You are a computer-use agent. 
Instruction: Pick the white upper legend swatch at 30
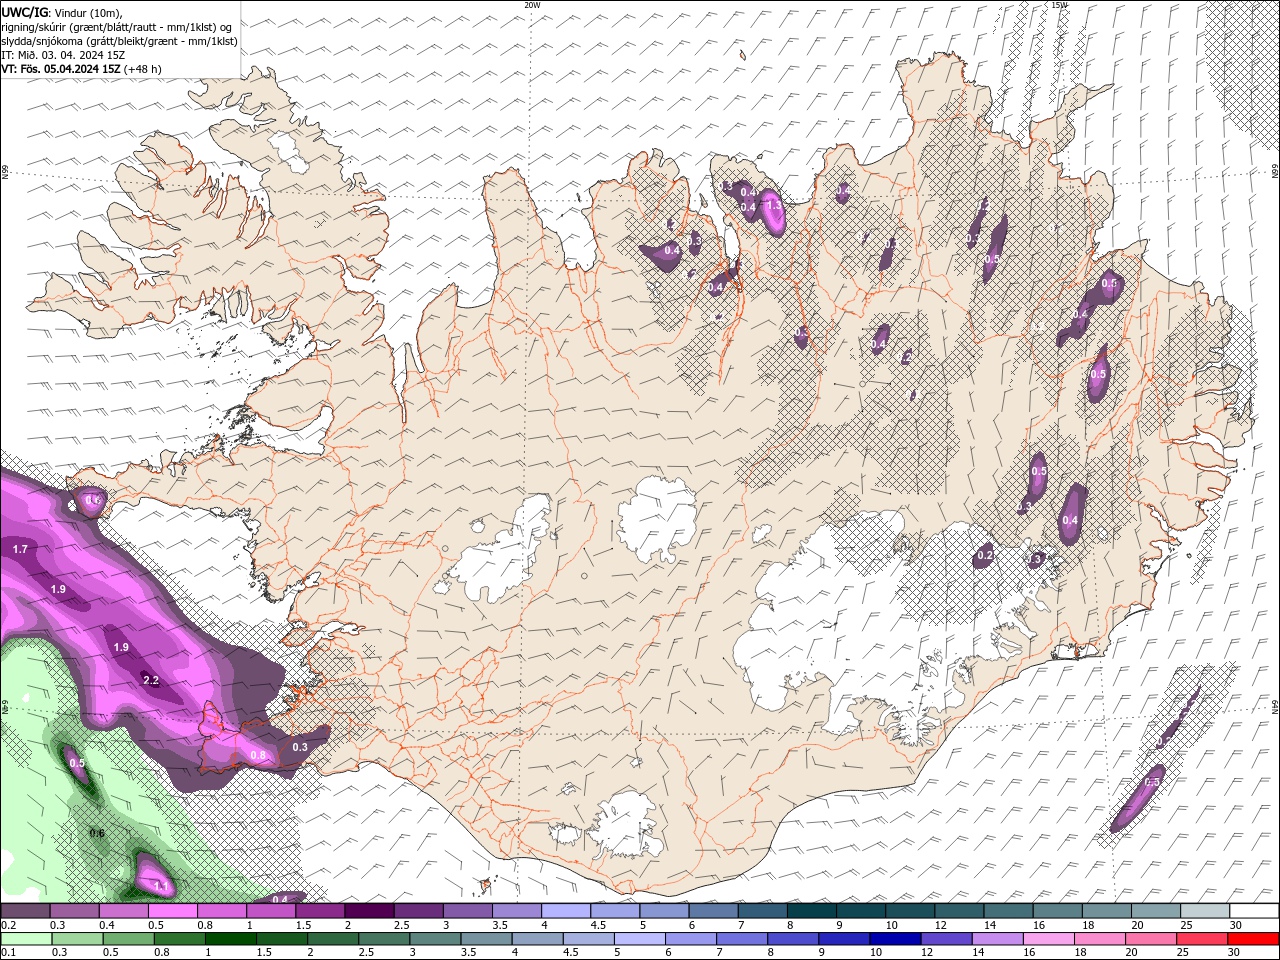coord(1254,911)
